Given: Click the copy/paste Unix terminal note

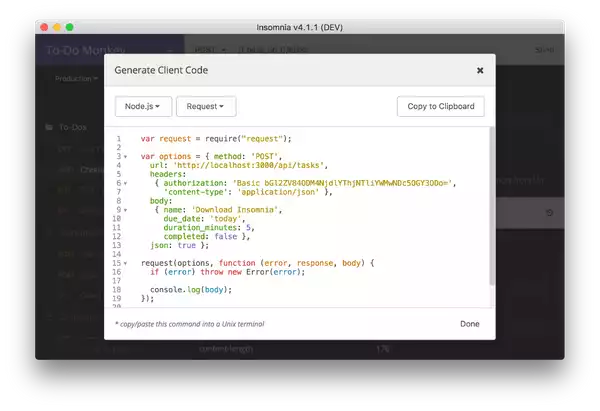Looking at the screenshot, I should coord(190,324).
